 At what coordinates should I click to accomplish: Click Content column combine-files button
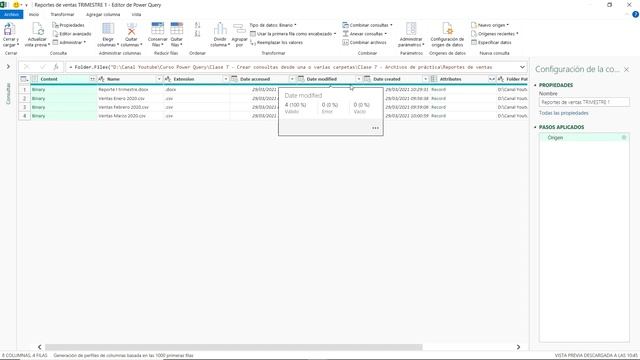click(93, 79)
